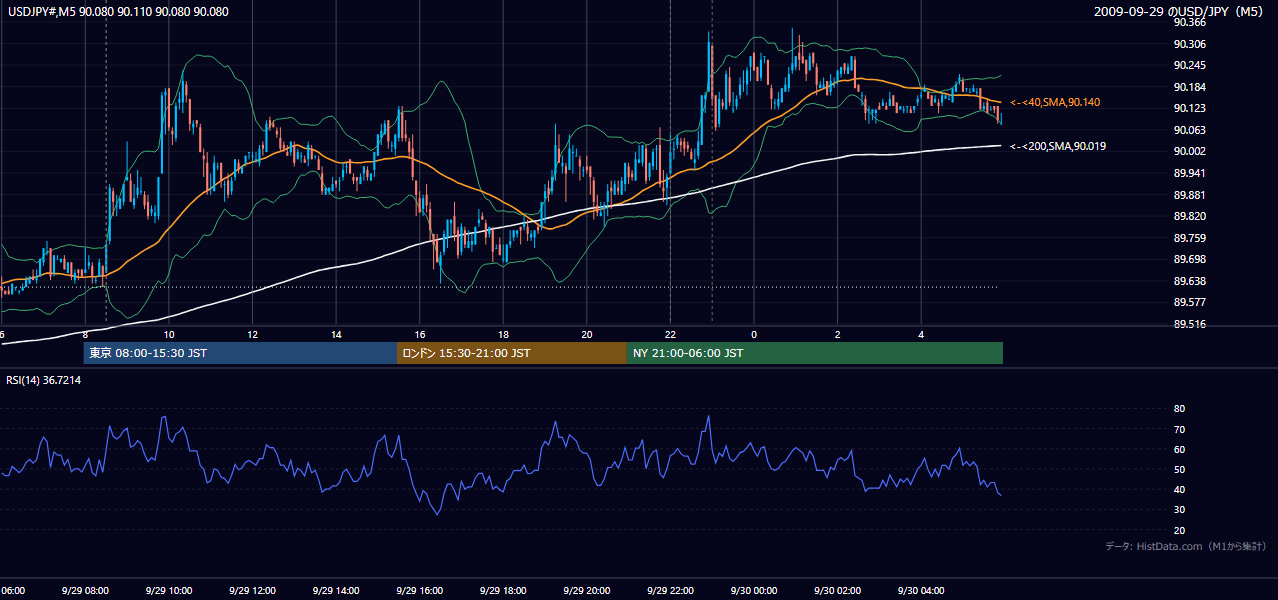Image resolution: width=1278 pixels, height=600 pixels.
Task: Click price level 90.184 on the axis
Action: click(x=1189, y=87)
